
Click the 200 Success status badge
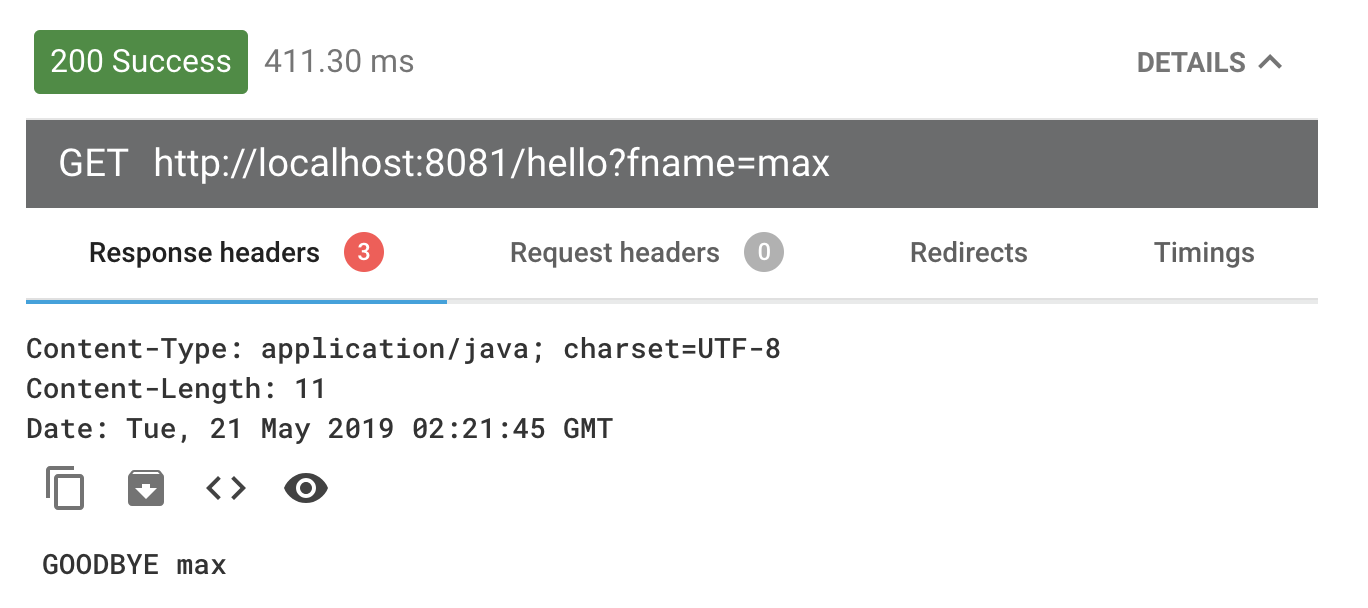point(141,62)
